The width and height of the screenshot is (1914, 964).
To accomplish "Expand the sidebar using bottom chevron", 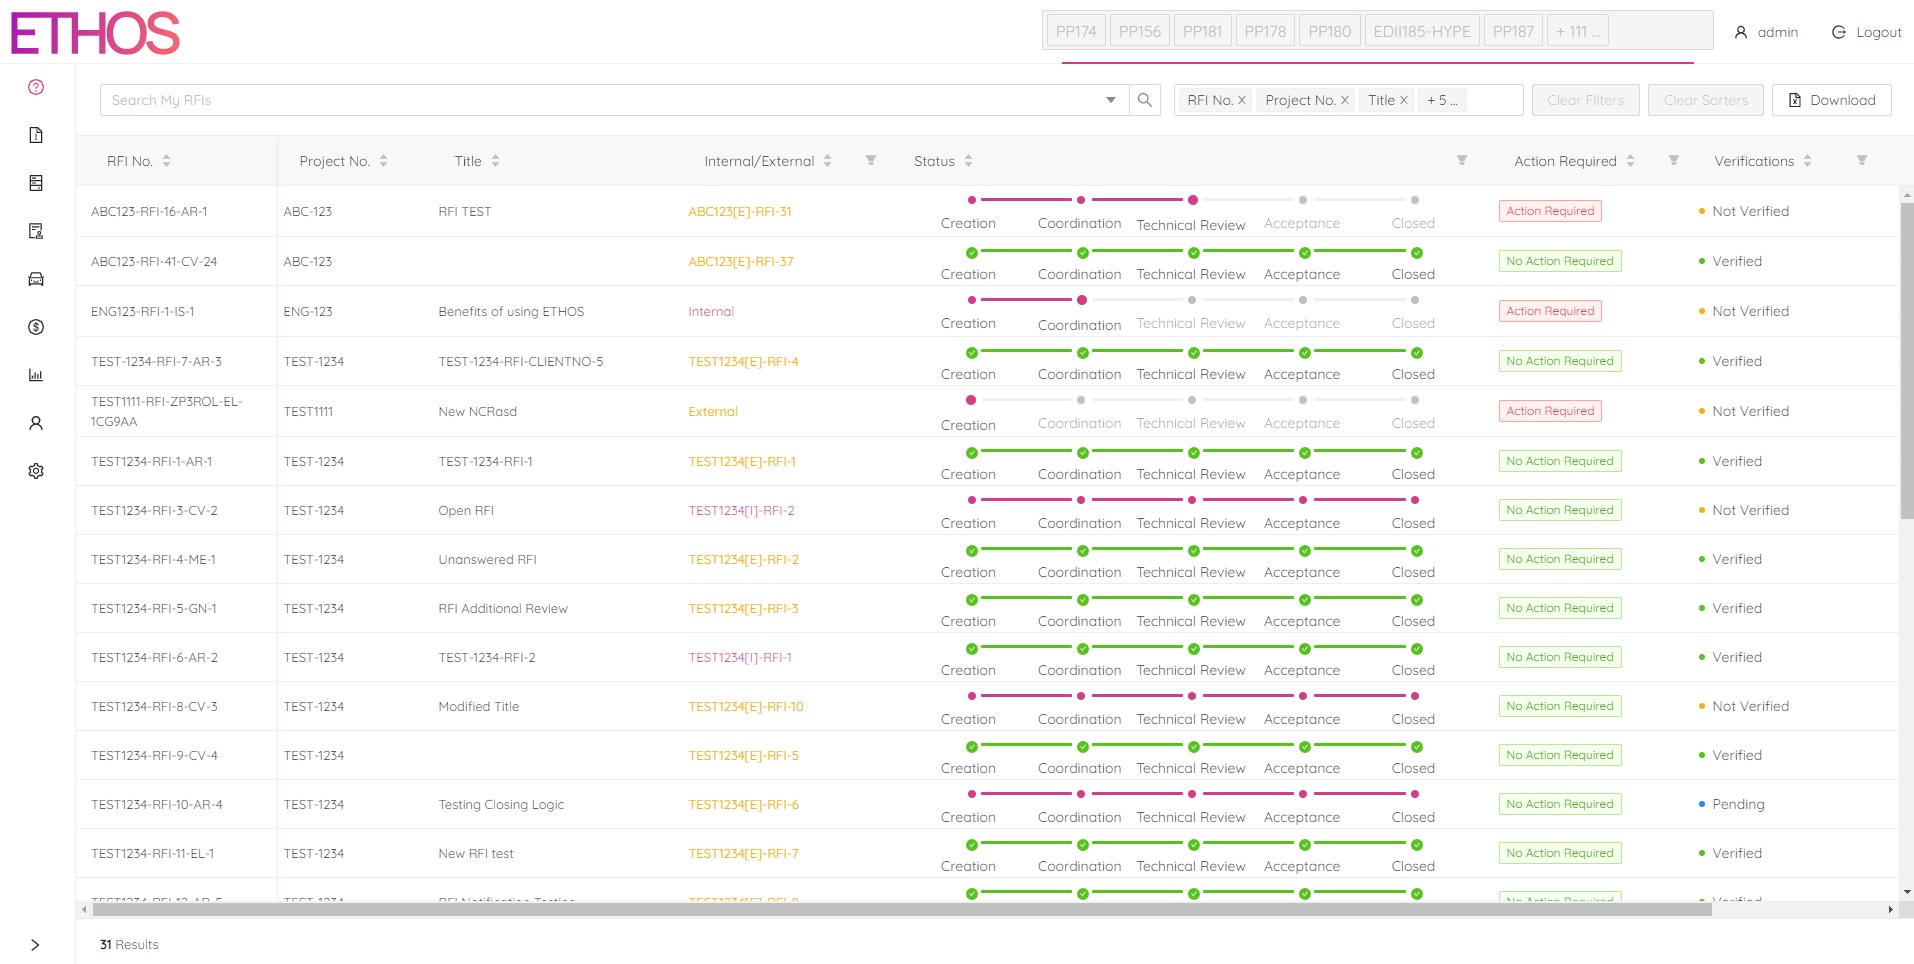I will pyautogui.click(x=36, y=945).
